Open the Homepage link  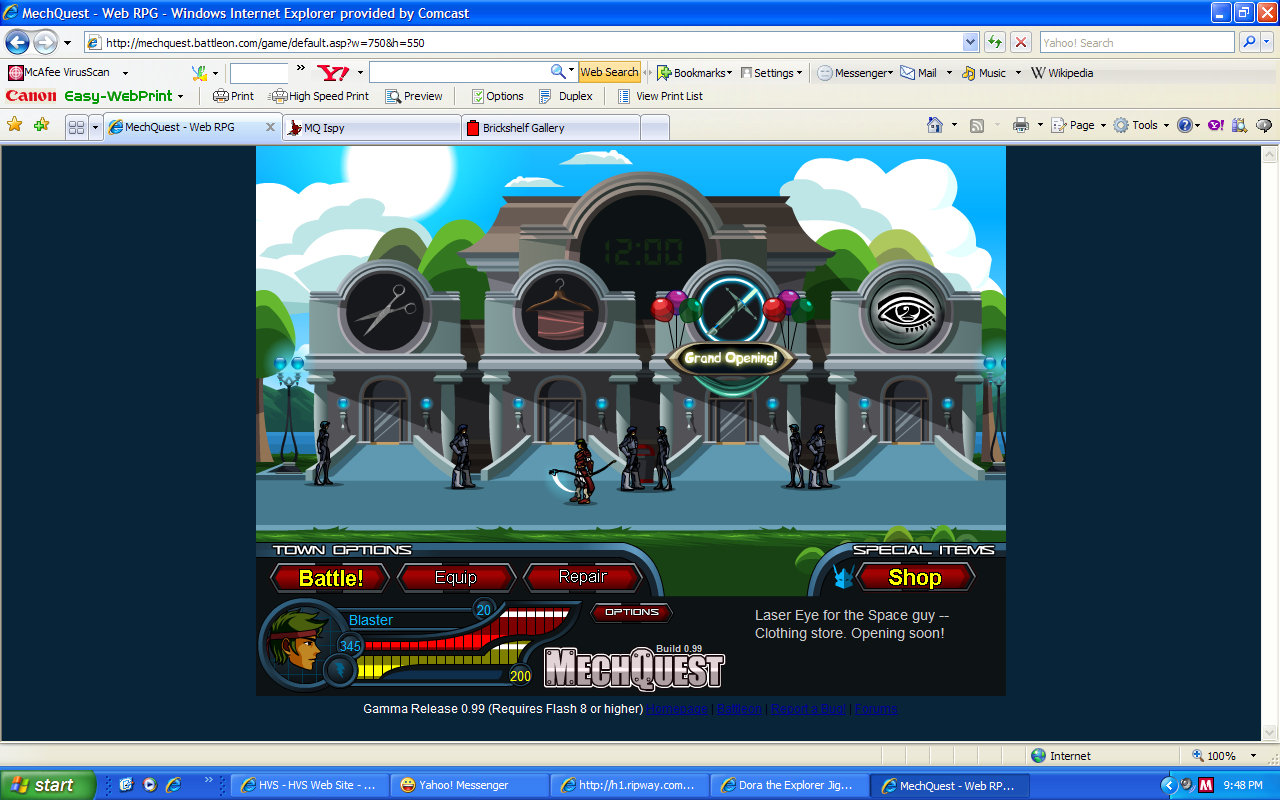tap(676, 709)
